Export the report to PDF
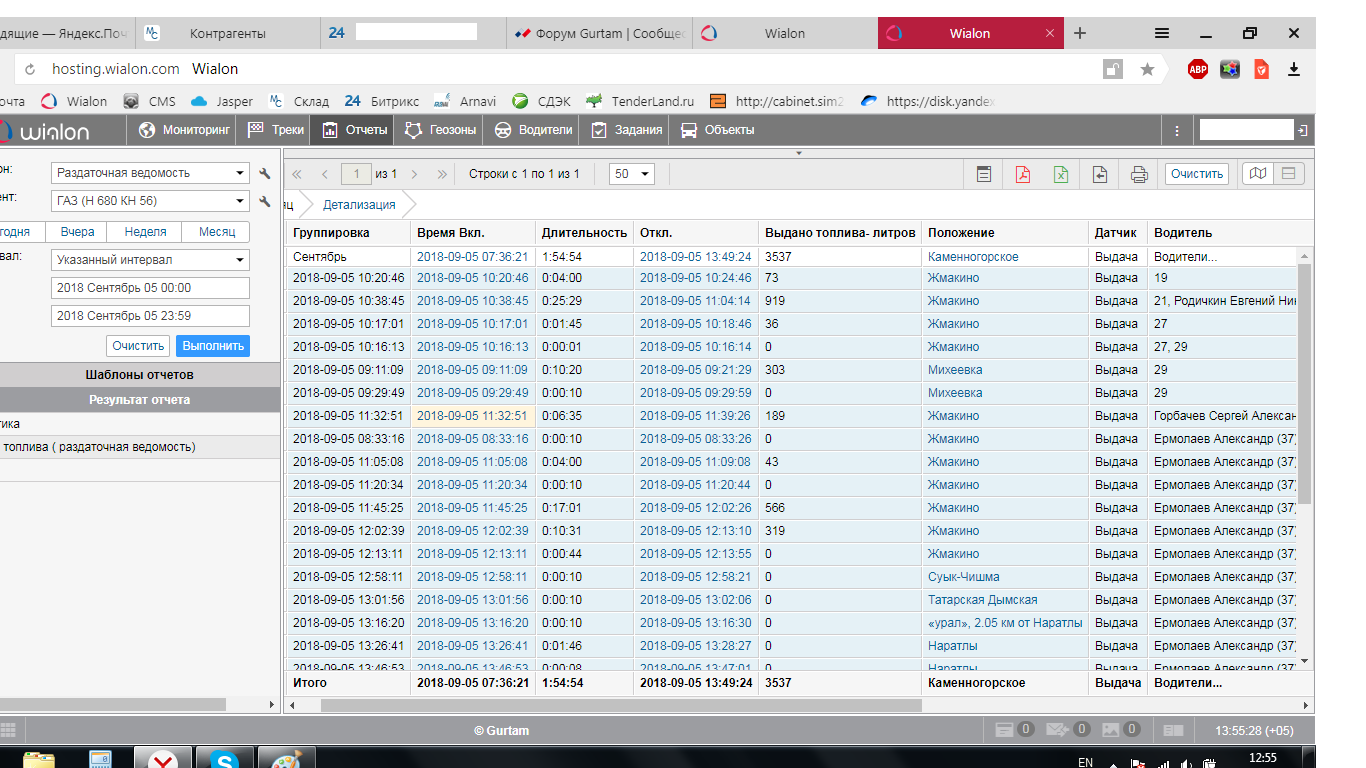Screen dimensions: 1366x768 click(1022, 174)
